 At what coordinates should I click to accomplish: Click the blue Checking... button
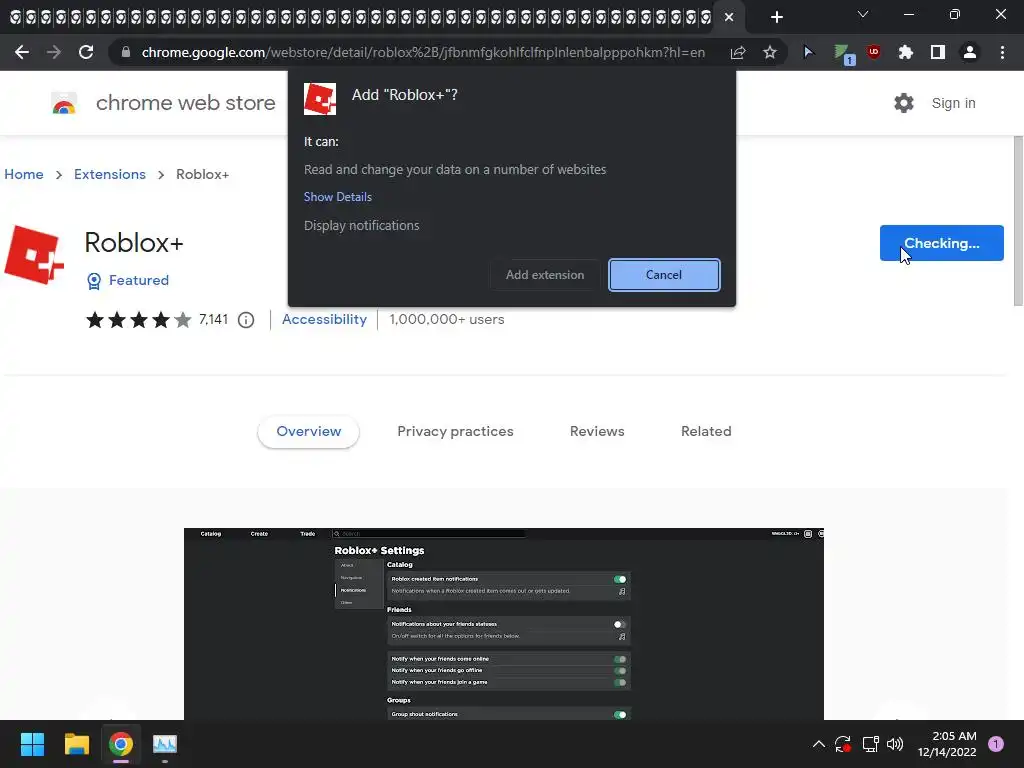tap(942, 243)
